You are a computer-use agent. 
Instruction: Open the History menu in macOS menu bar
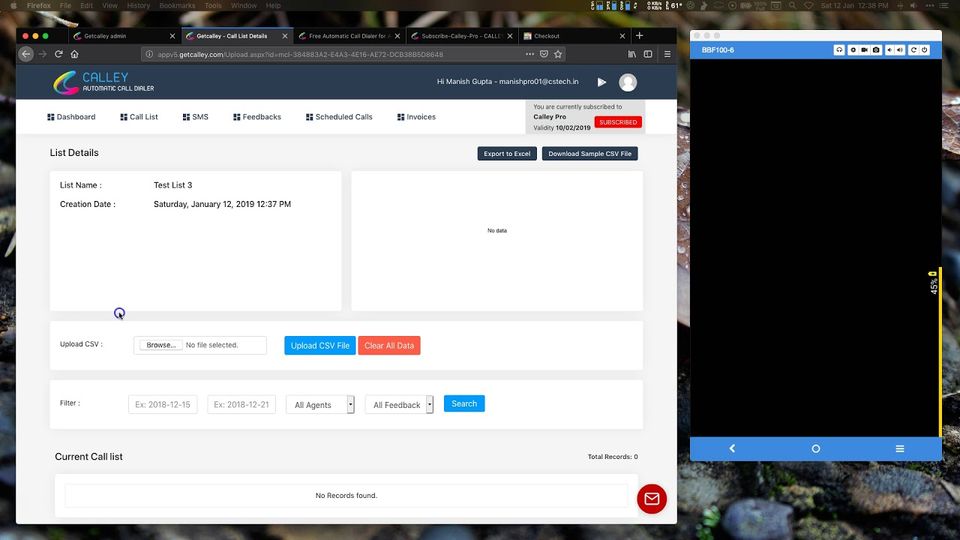pyautogui.click(x=138, y=6)
